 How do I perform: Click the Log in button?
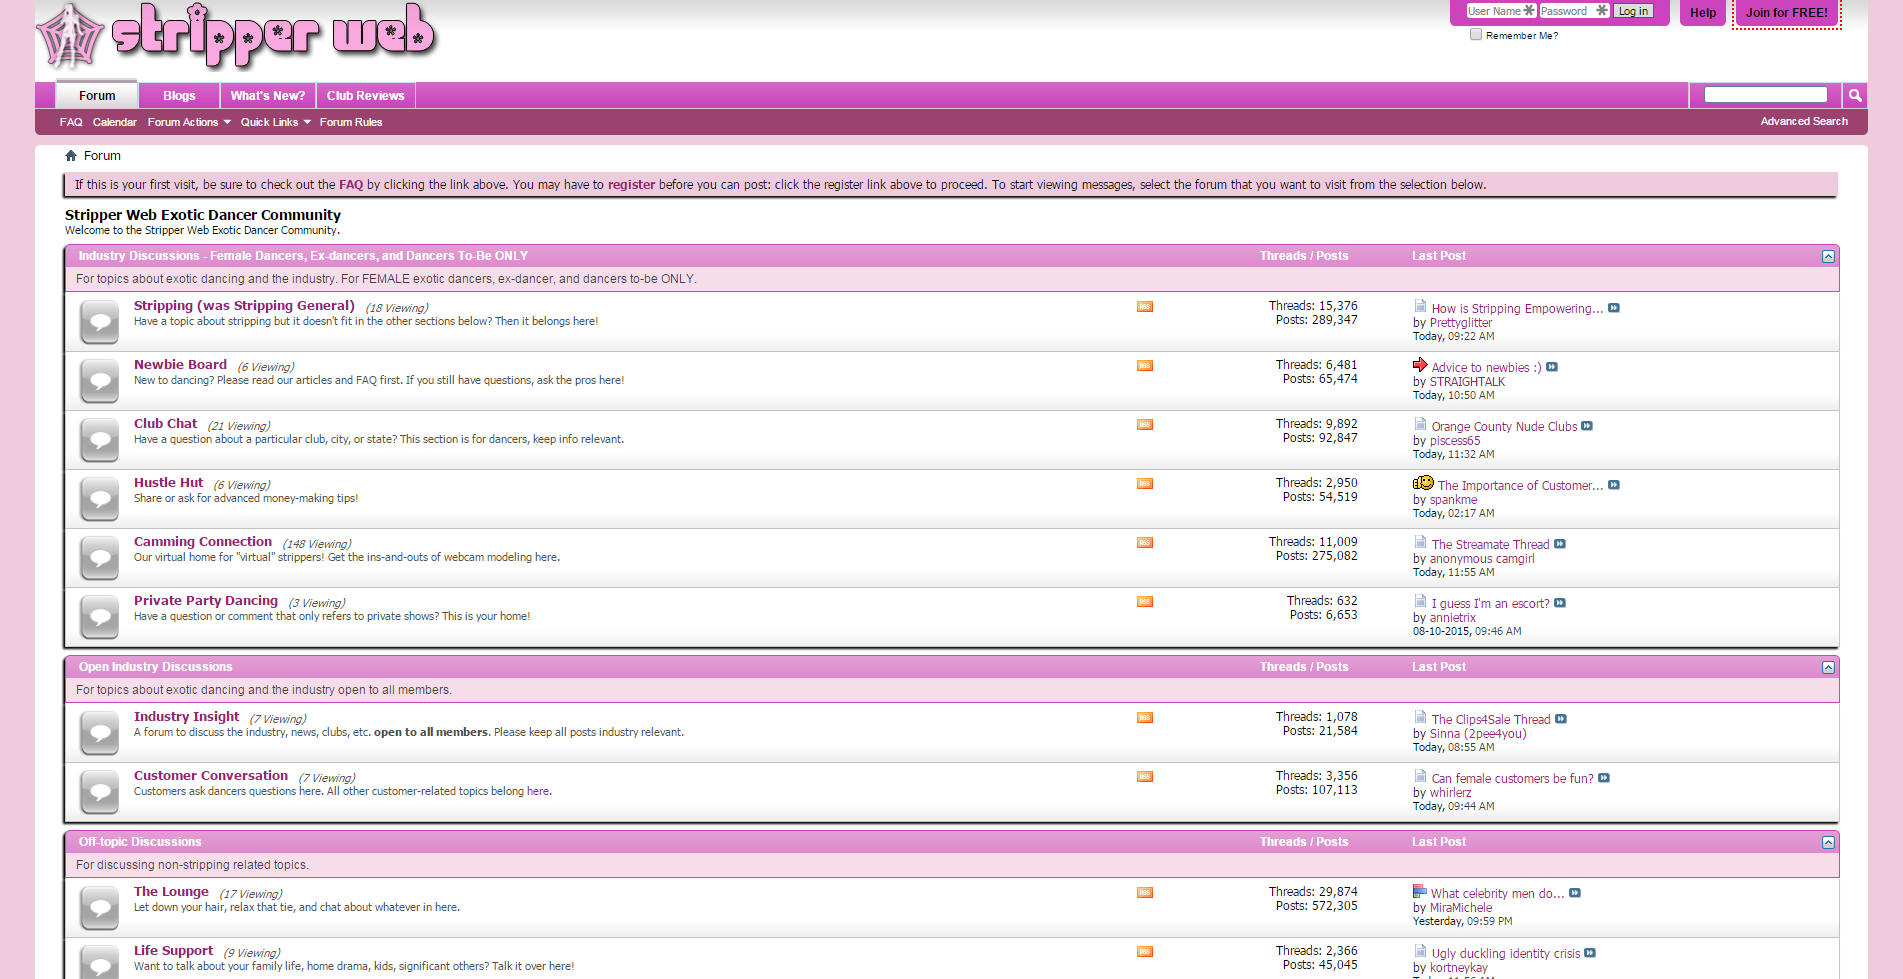pyautogui.click(x=1633, y=11)
